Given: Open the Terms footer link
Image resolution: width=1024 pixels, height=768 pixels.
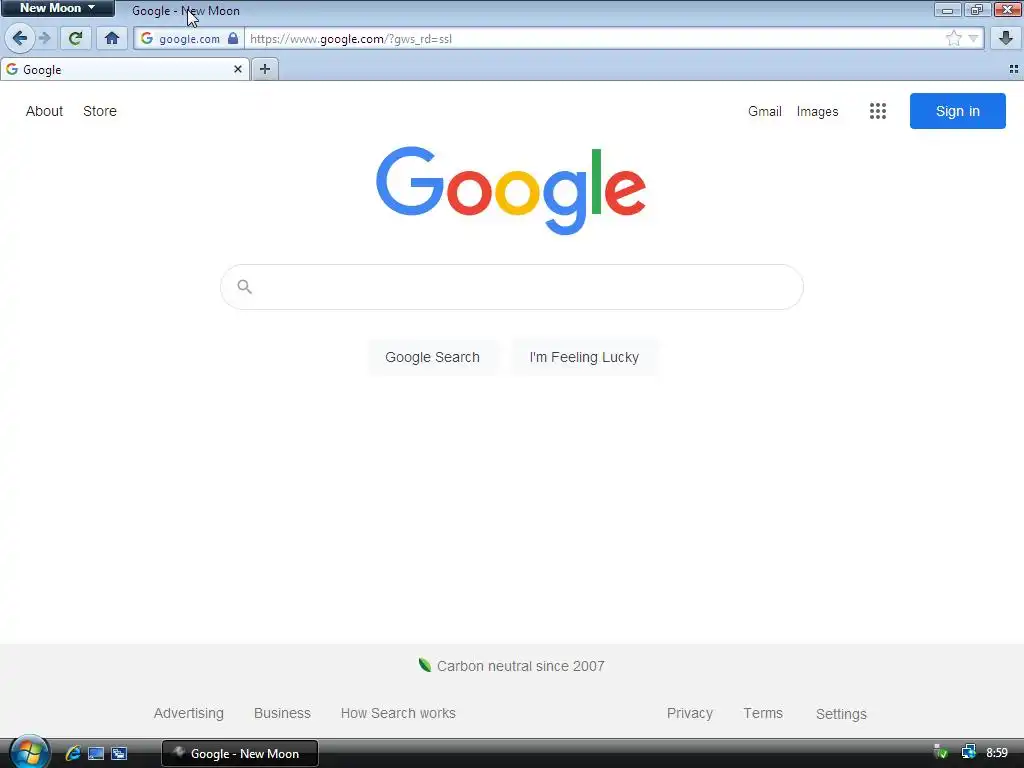Looking at the screenshot, I should pos(763,713).
